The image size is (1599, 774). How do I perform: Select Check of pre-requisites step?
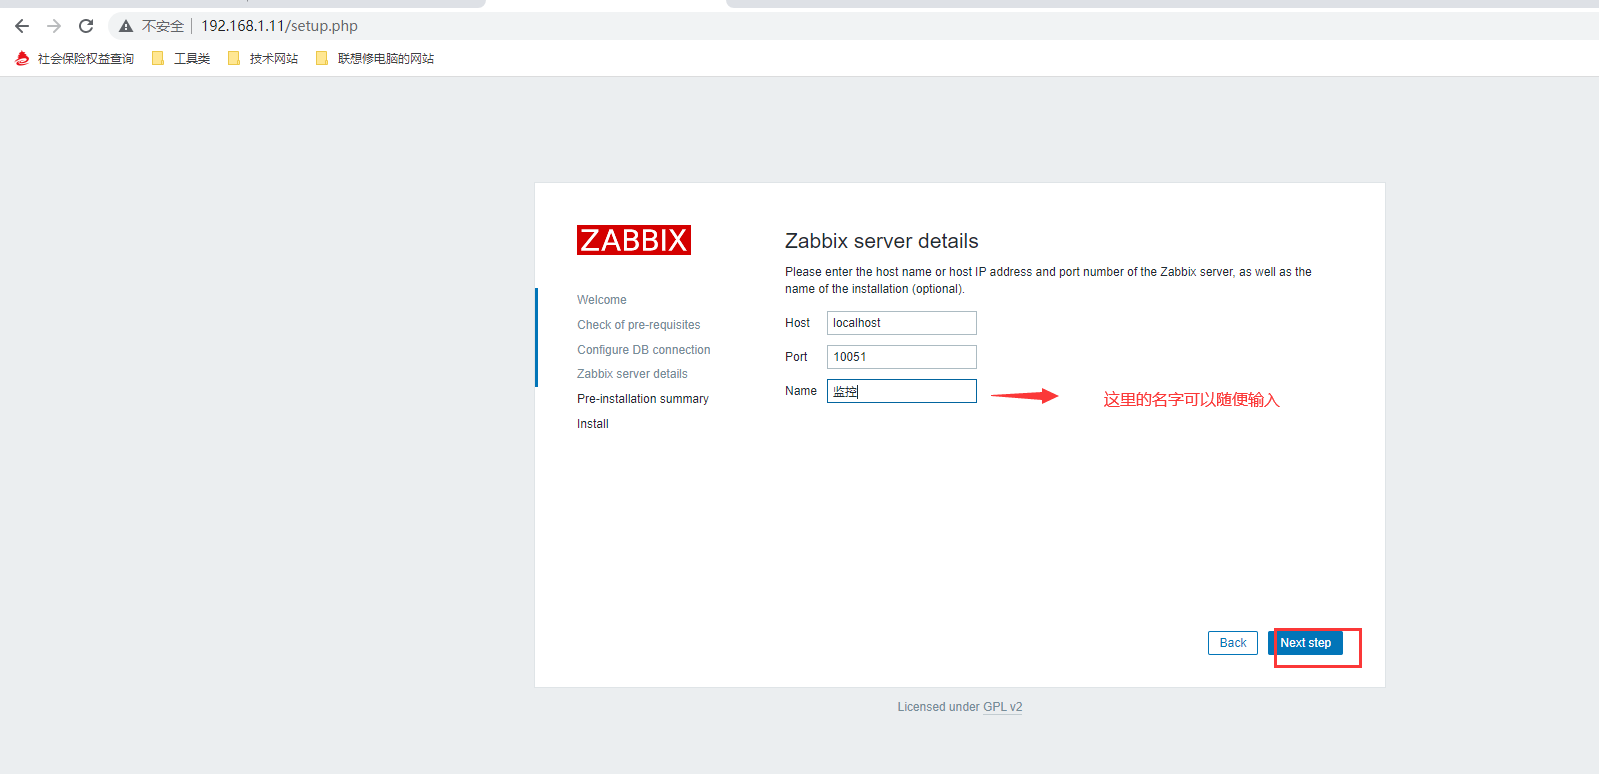(639, 325)
